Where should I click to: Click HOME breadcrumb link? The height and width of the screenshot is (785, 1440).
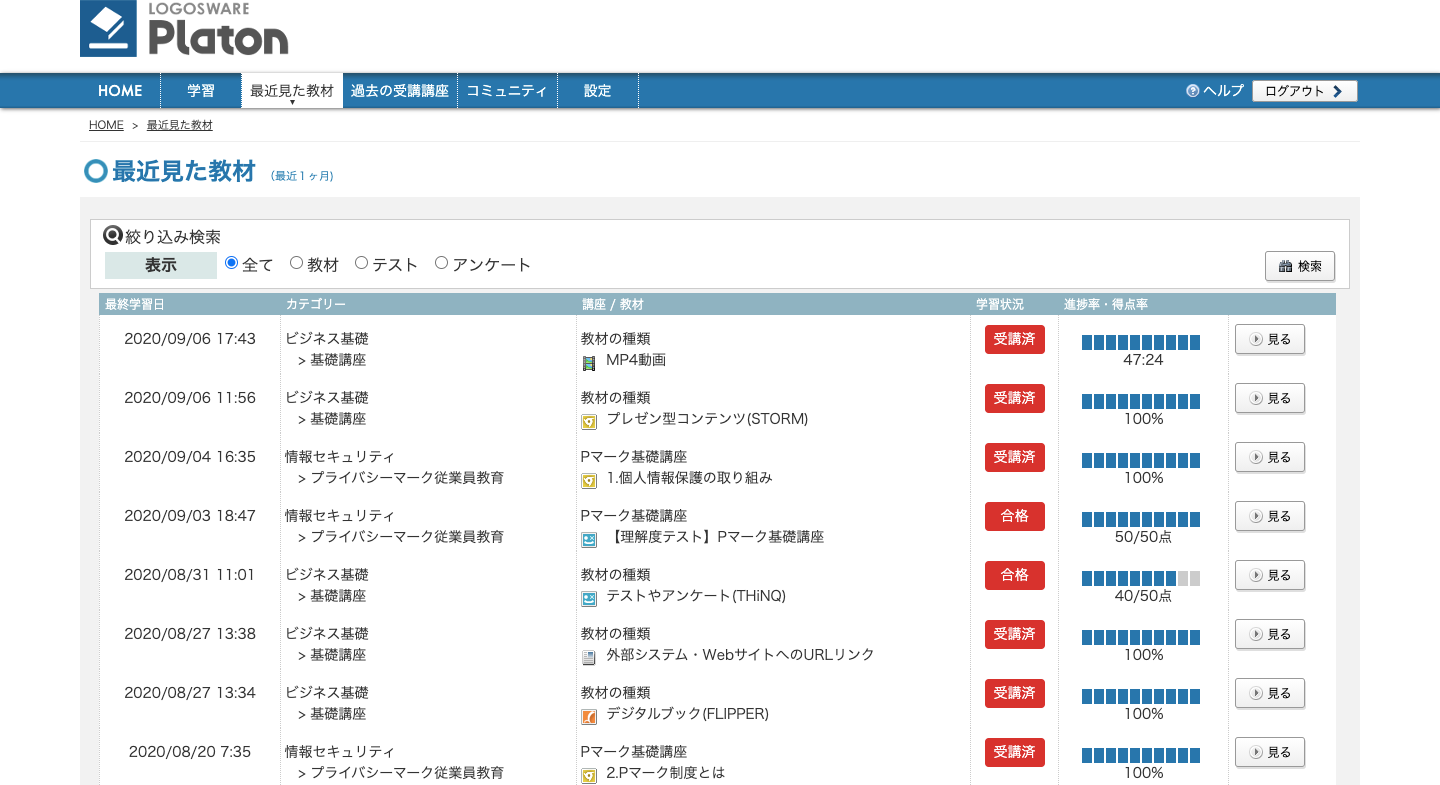pyautogui.click(x=106, y=126)
